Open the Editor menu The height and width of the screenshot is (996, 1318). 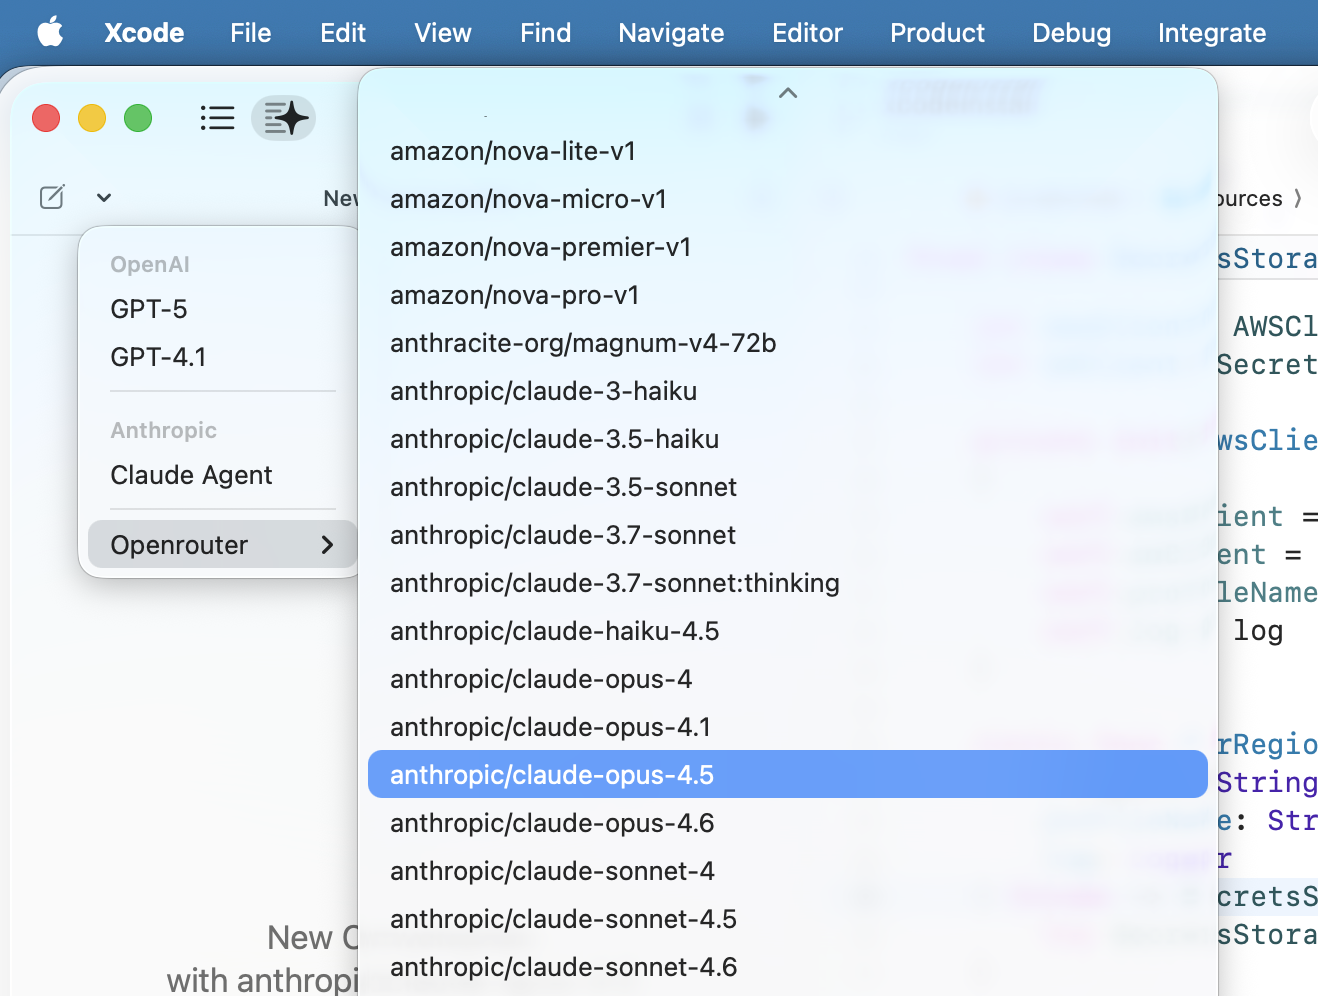(x=806, y=32)
